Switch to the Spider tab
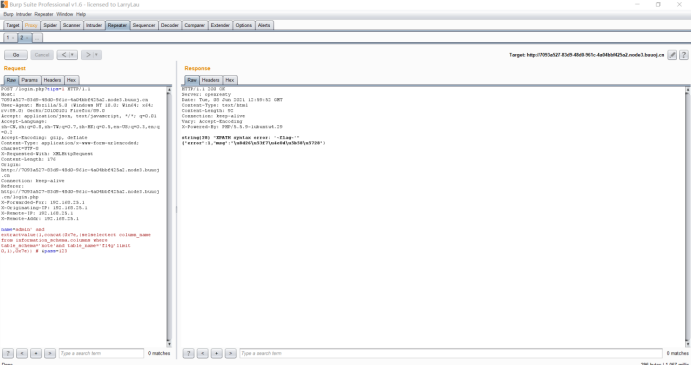Viewport: 692px width, 365px height. coord(50,25)
